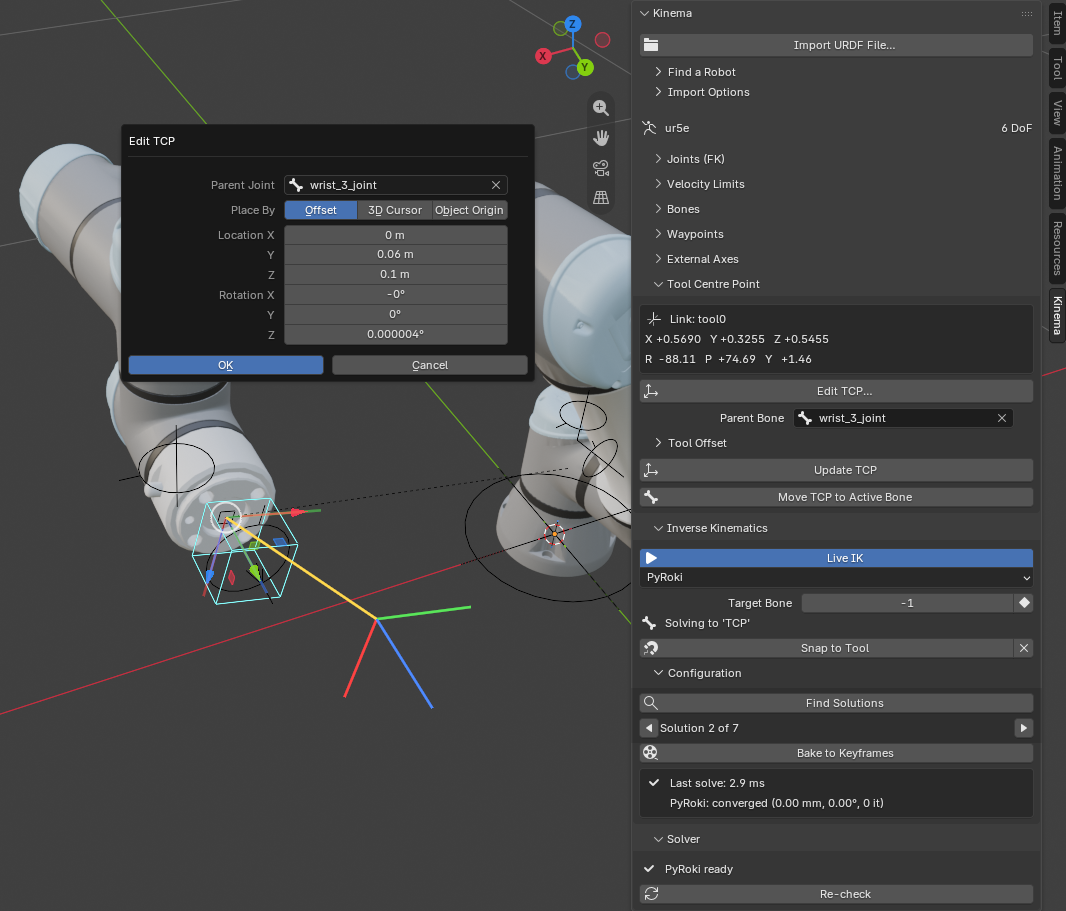Toggle the camera view icon

pos(601,168)
